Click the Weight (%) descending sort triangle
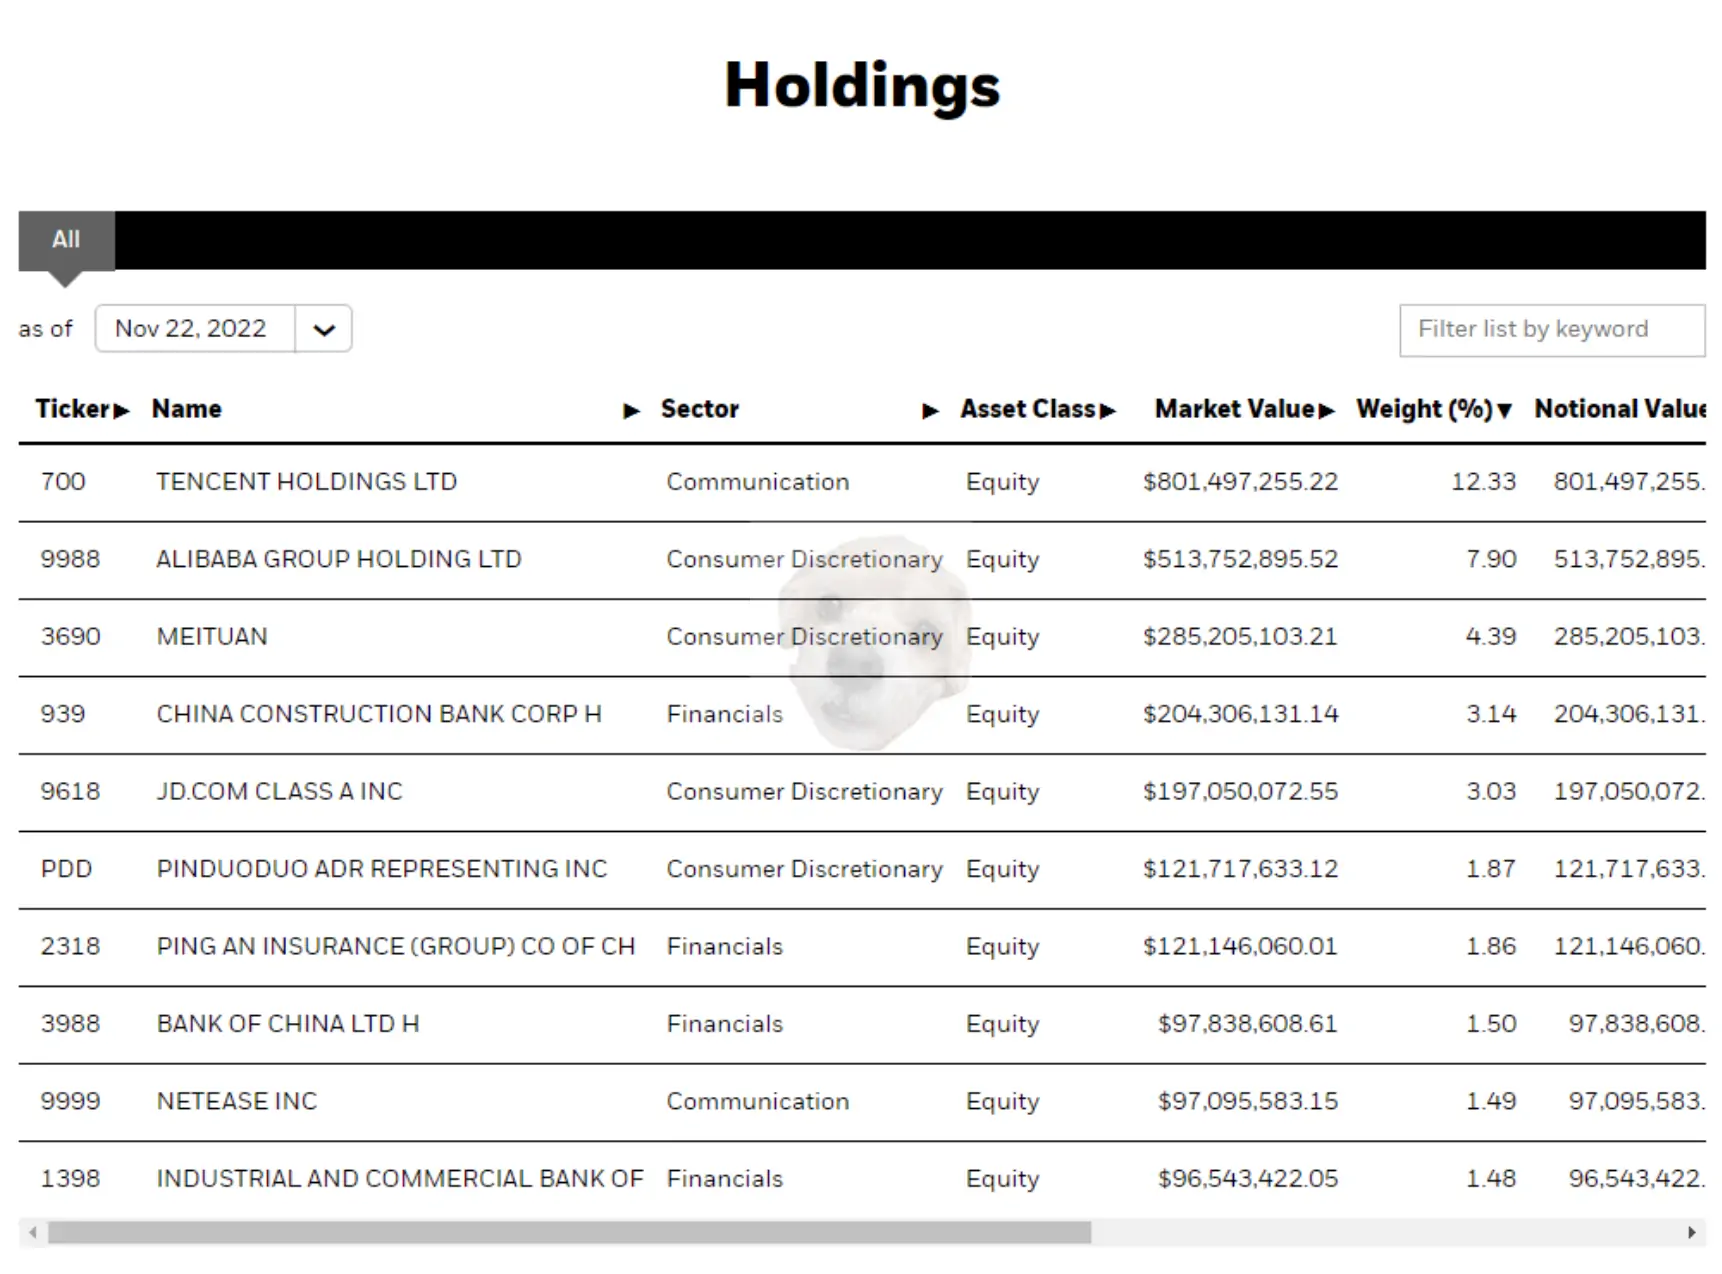The image size is (1722, 1274). [1505, 410]
